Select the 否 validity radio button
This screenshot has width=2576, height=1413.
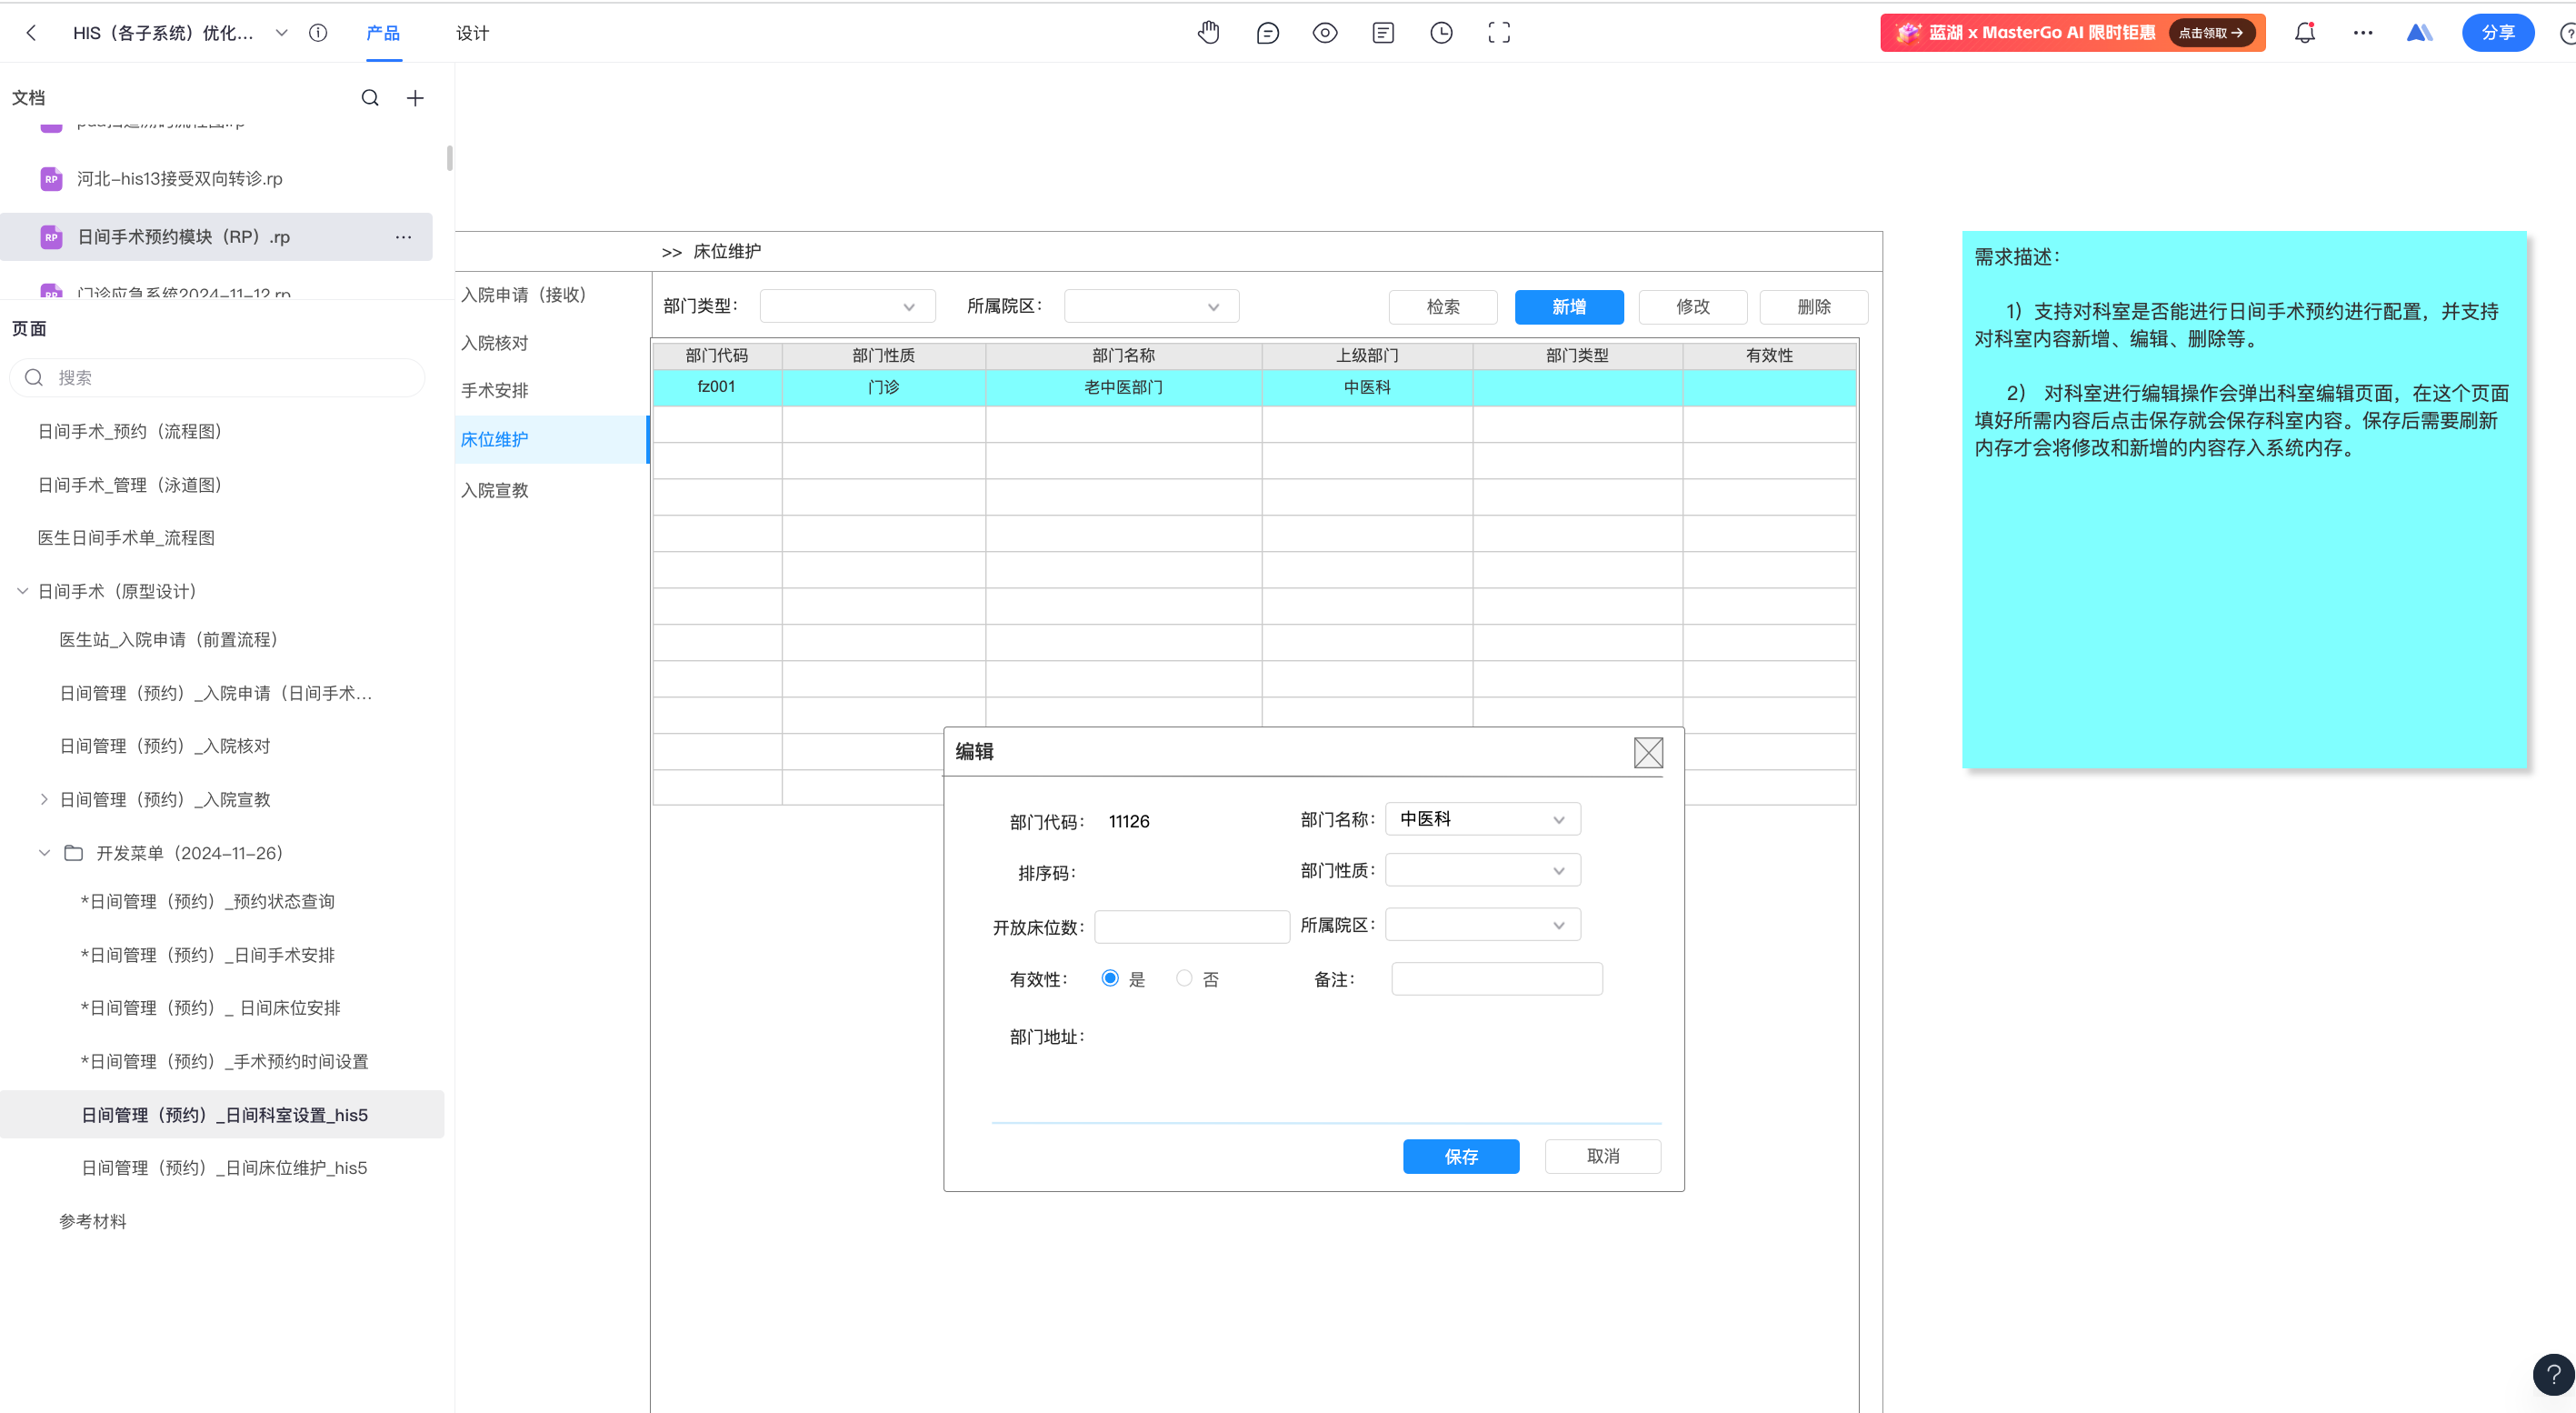point(1184,978)
